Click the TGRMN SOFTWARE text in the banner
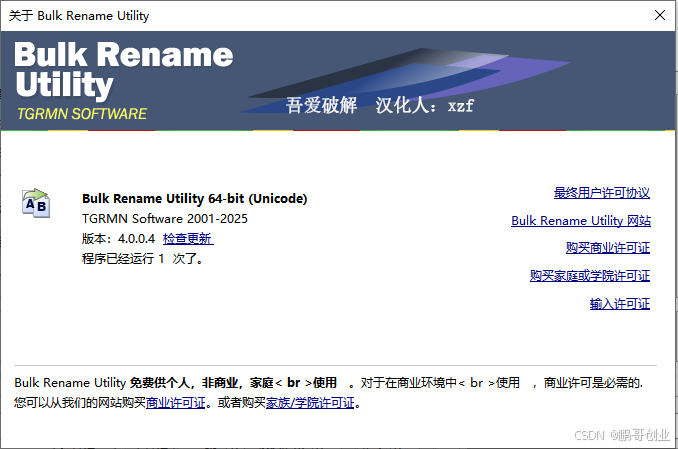Viewport: 678px width, 449px height. point(82,114)
